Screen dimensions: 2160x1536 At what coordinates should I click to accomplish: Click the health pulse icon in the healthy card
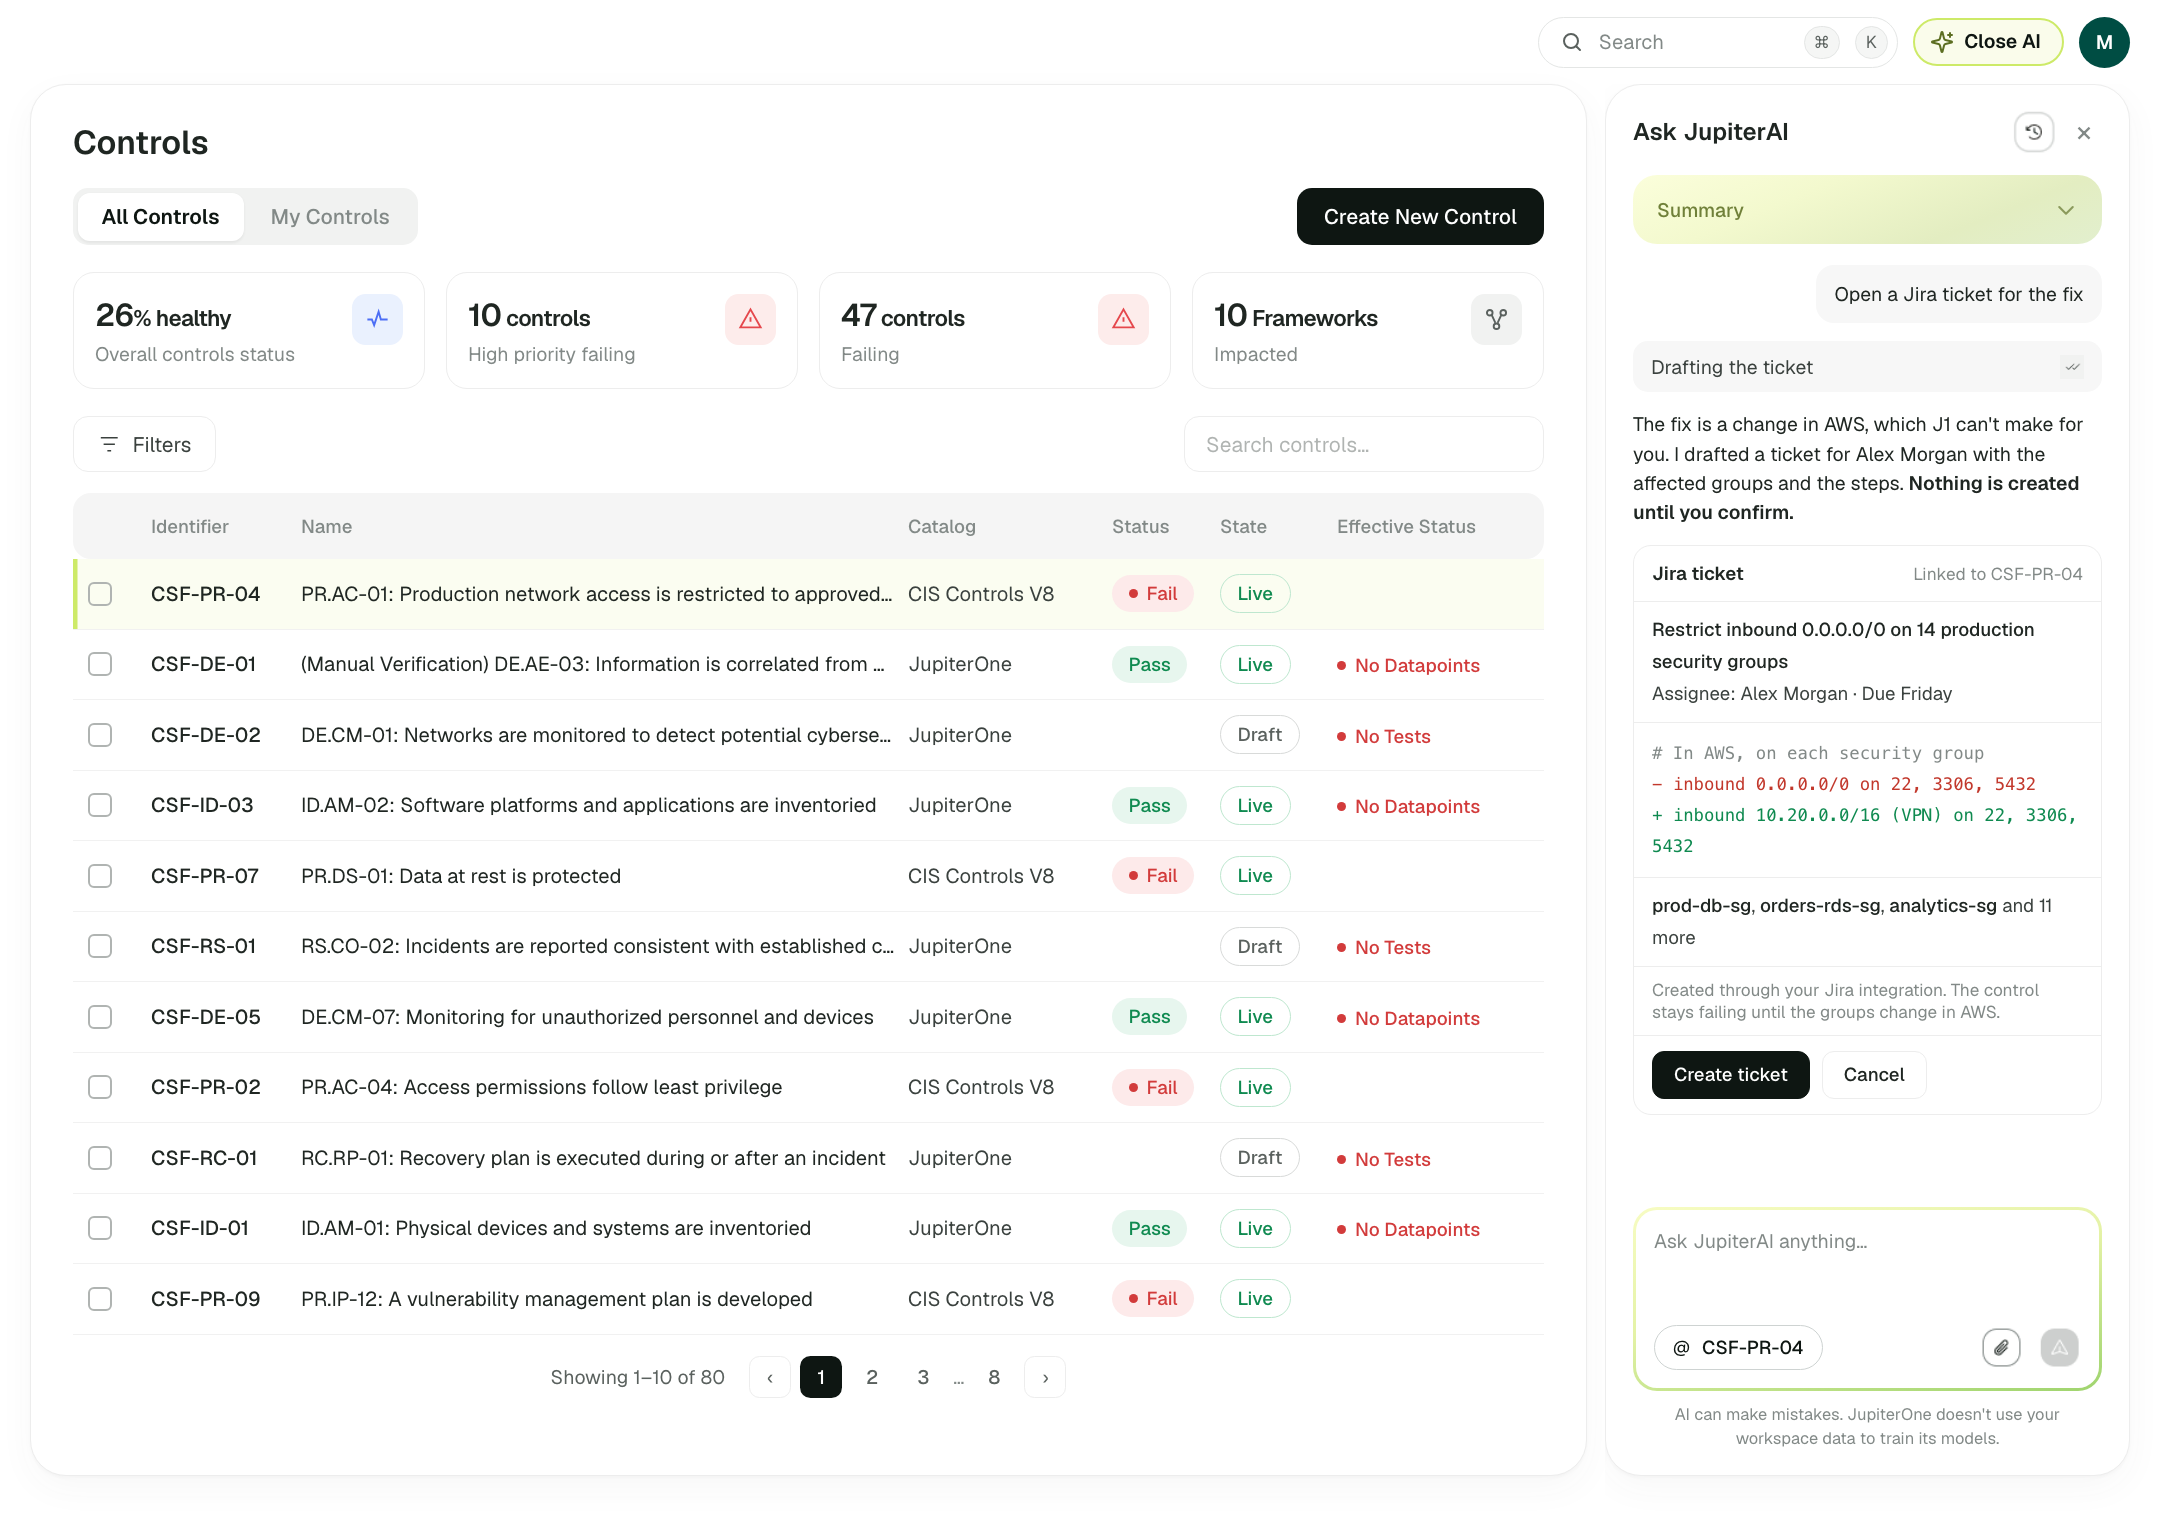point(377,319)
